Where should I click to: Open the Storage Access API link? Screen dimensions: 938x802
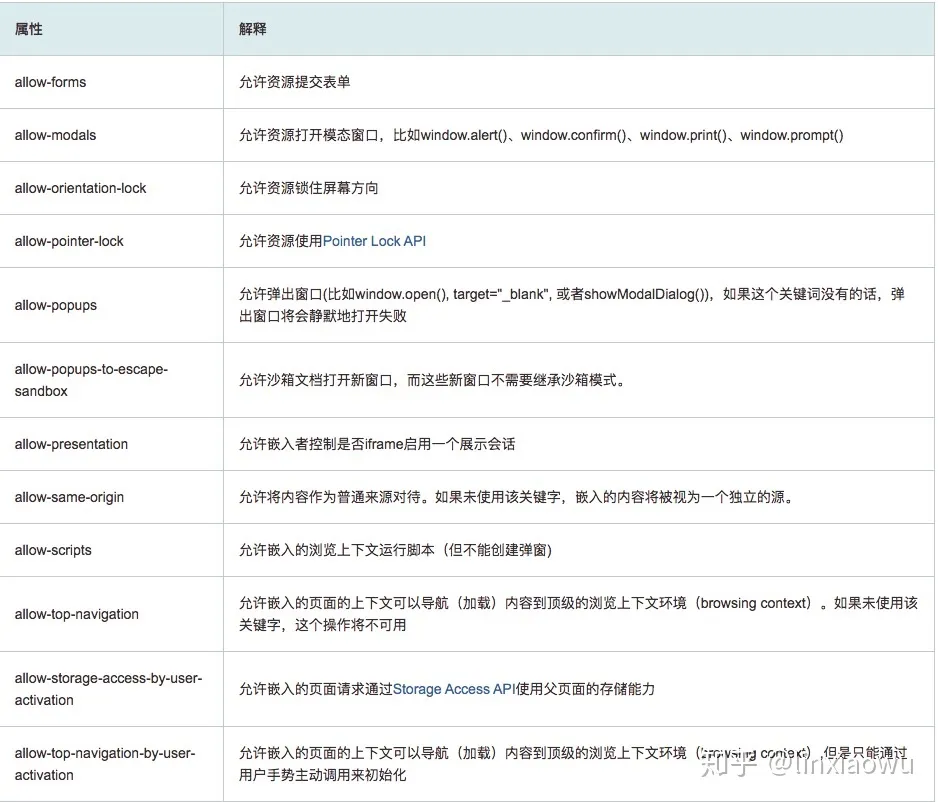(453, 689)
